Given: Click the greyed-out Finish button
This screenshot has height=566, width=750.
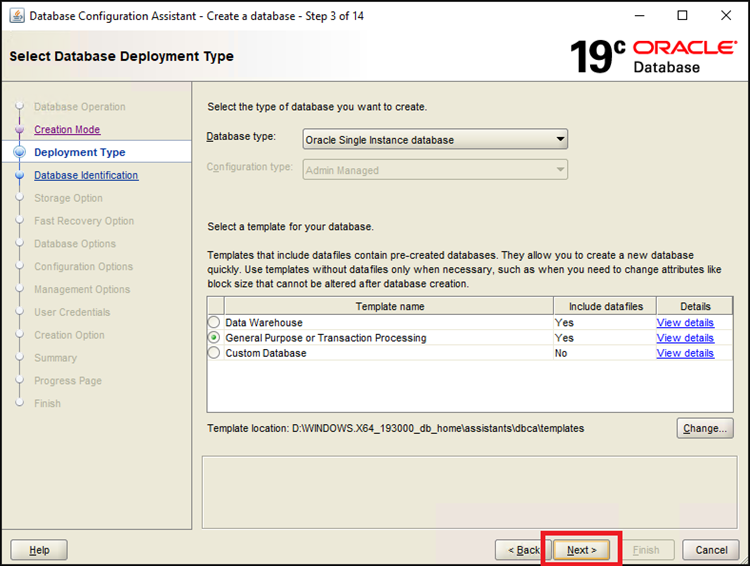Looking at the screenshot, I should click(x=646, y=550).
